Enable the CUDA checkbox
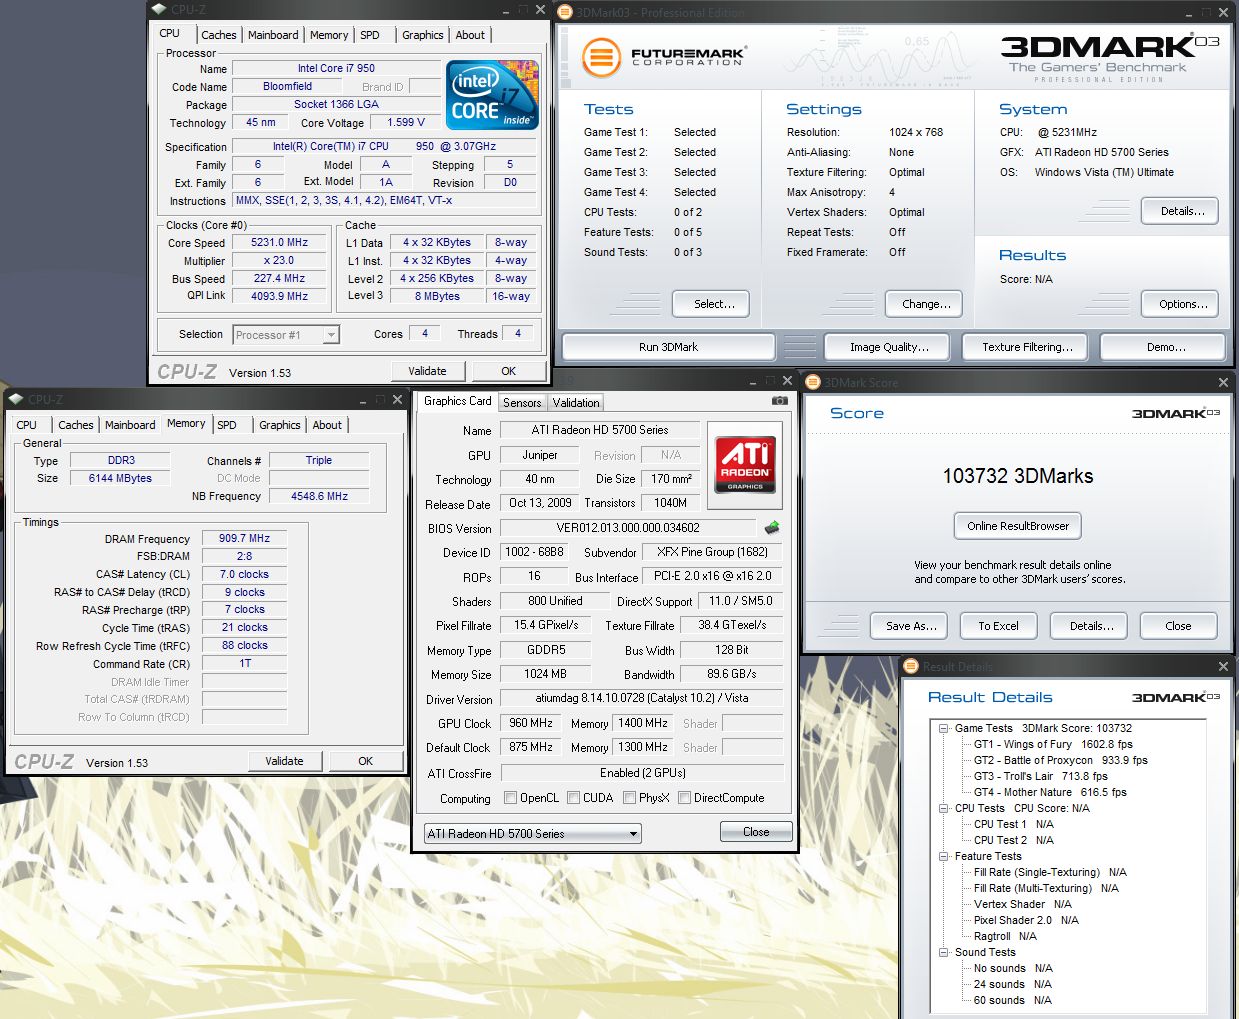Image resolution: width=1239 pixels, height=1019 pixels. tap(574, 798)
